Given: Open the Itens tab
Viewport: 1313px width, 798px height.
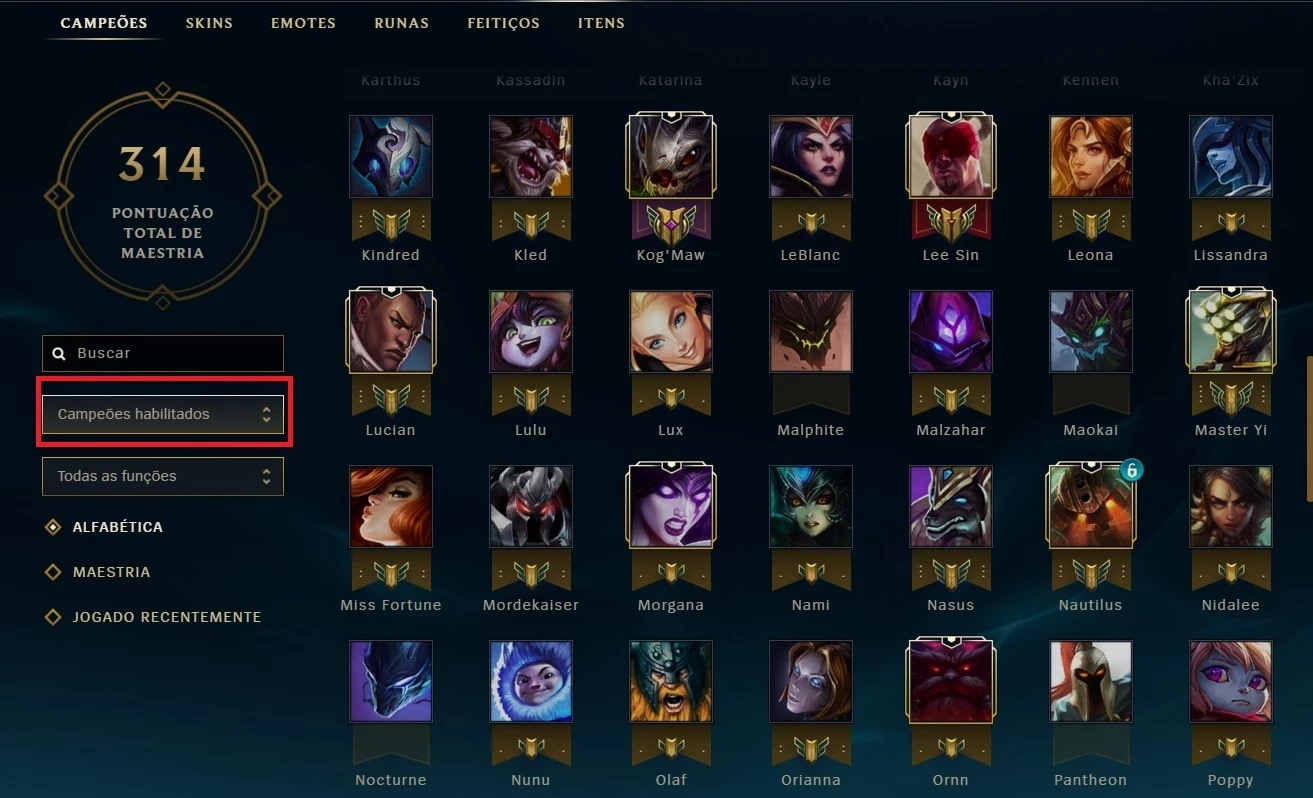Looking at the screenshot, I should [x=601, y=23].
